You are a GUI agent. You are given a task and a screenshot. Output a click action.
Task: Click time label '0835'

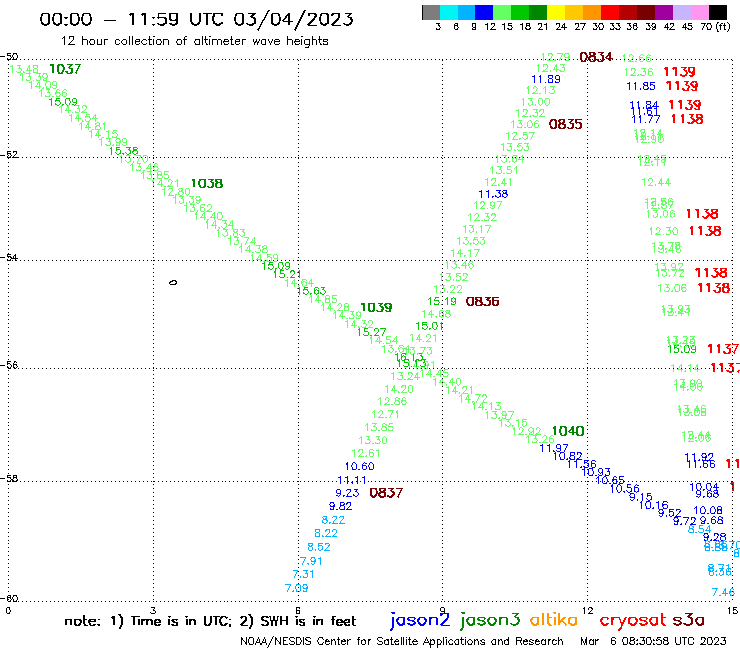[565, 125]
